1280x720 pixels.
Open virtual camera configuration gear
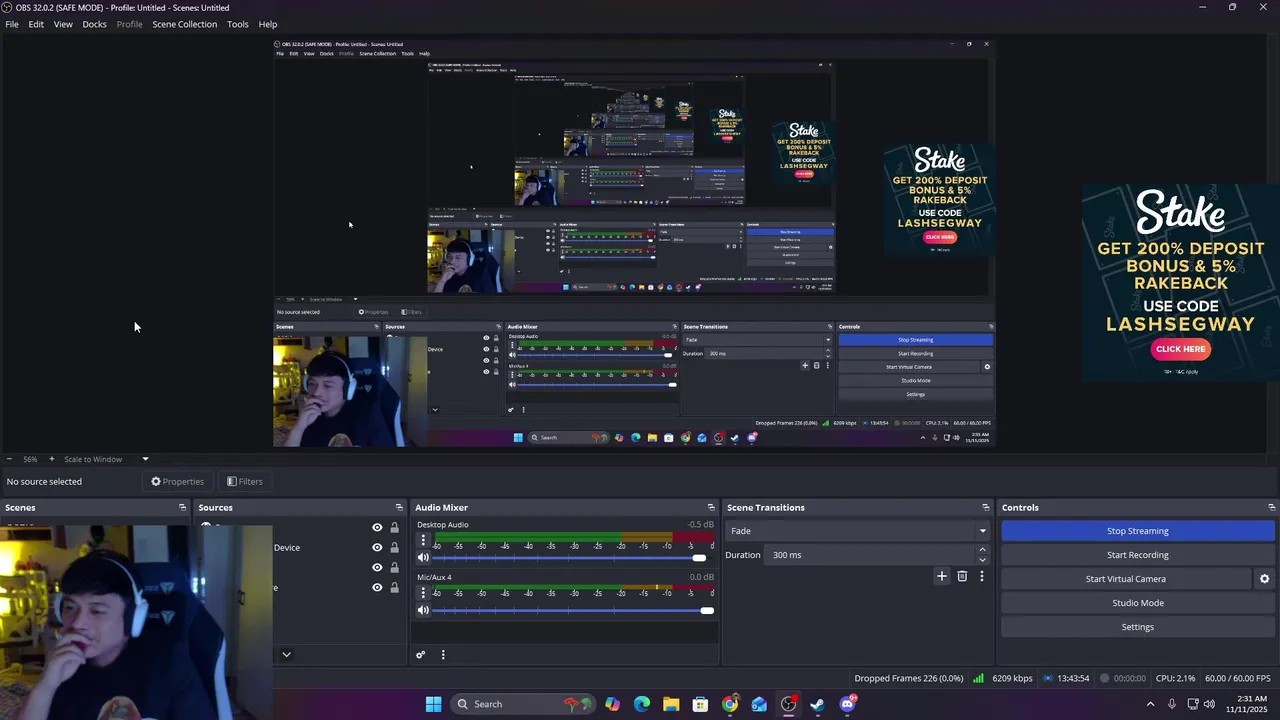click(1264, 579)
